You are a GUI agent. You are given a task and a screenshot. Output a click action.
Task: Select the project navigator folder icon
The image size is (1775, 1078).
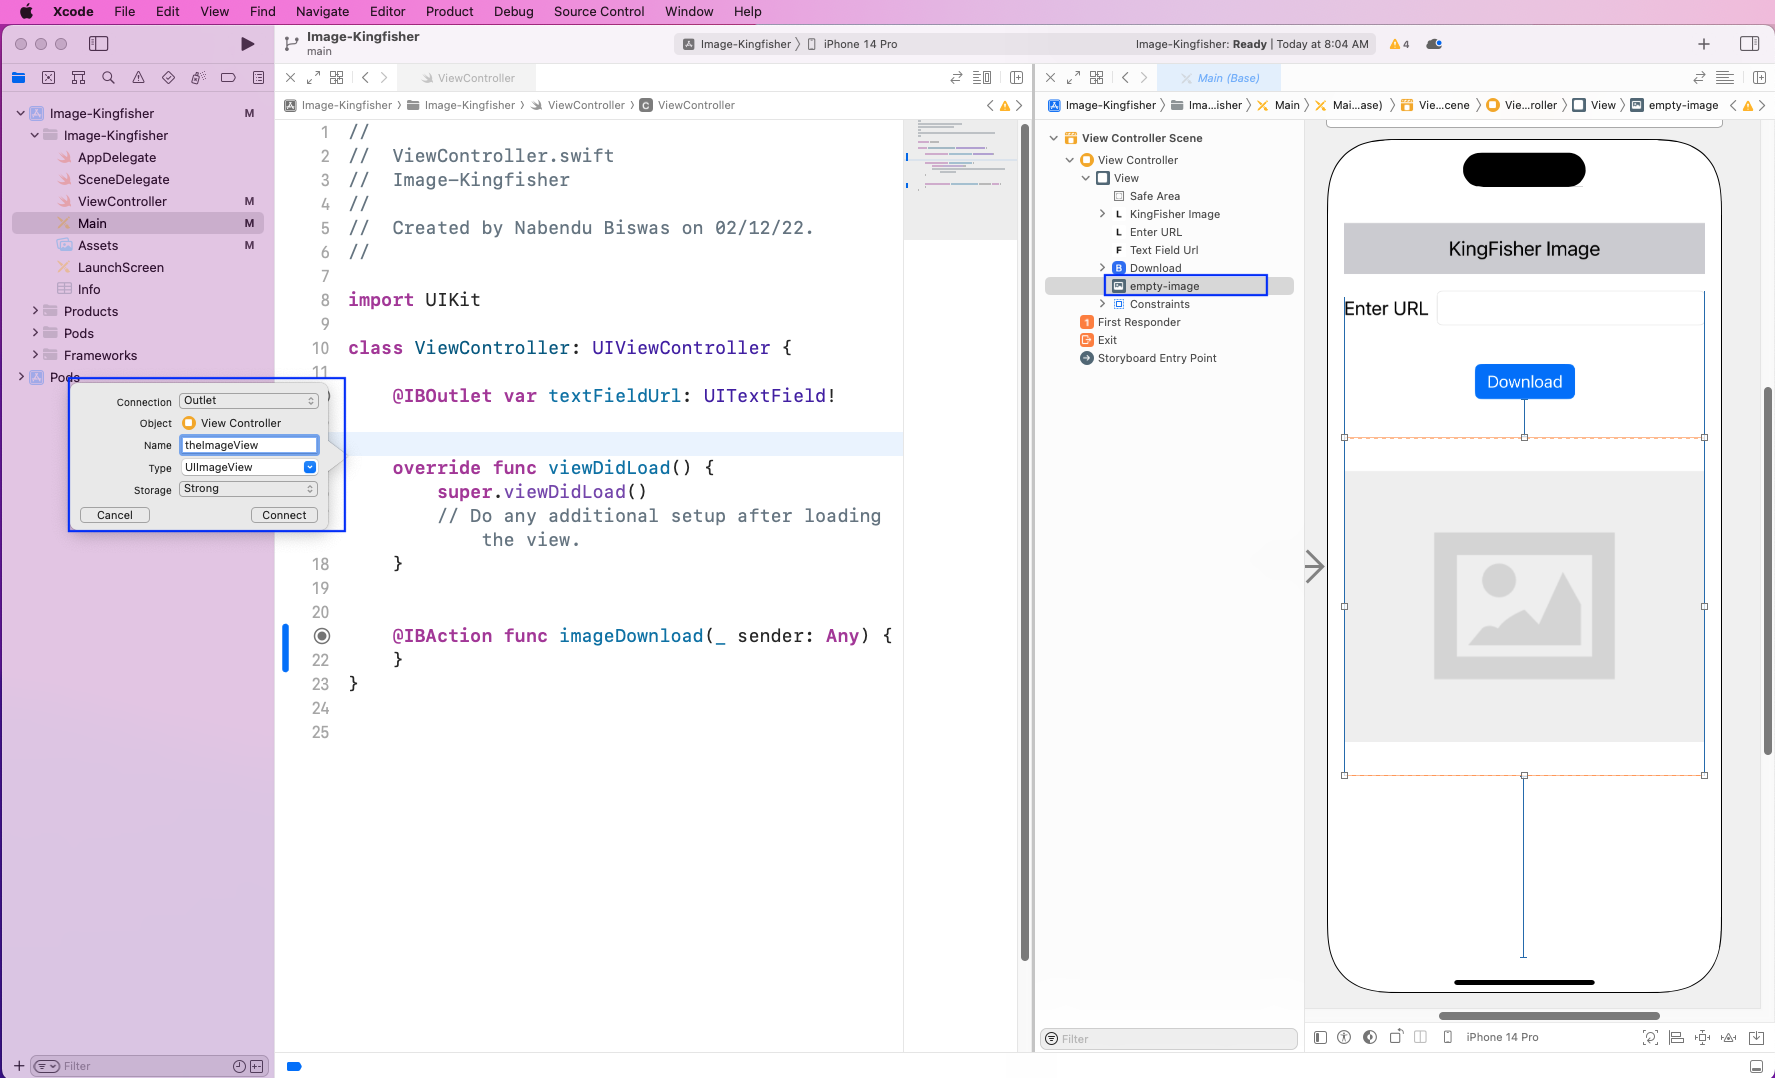tap(18, 78)
